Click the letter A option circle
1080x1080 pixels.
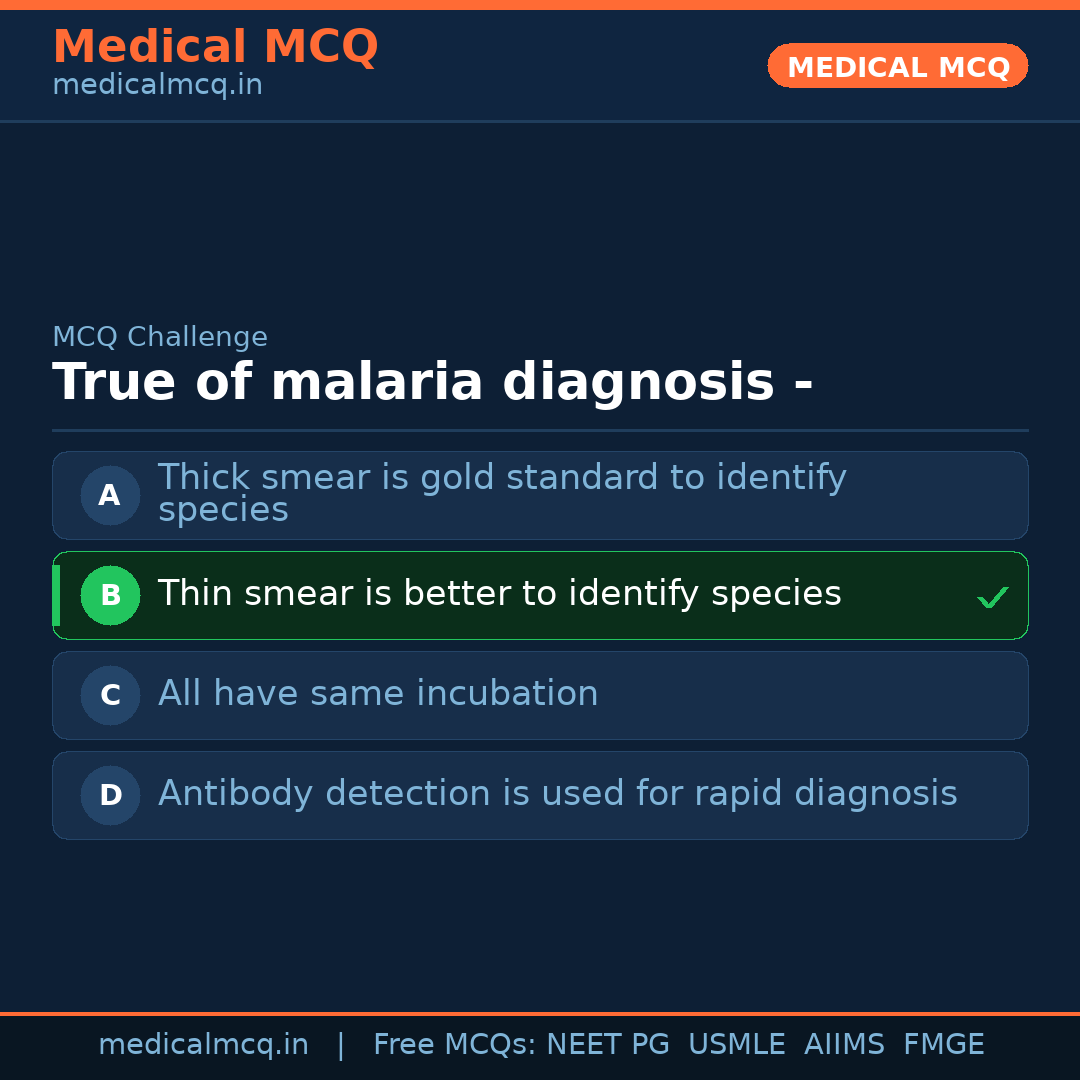coord(110,495)
